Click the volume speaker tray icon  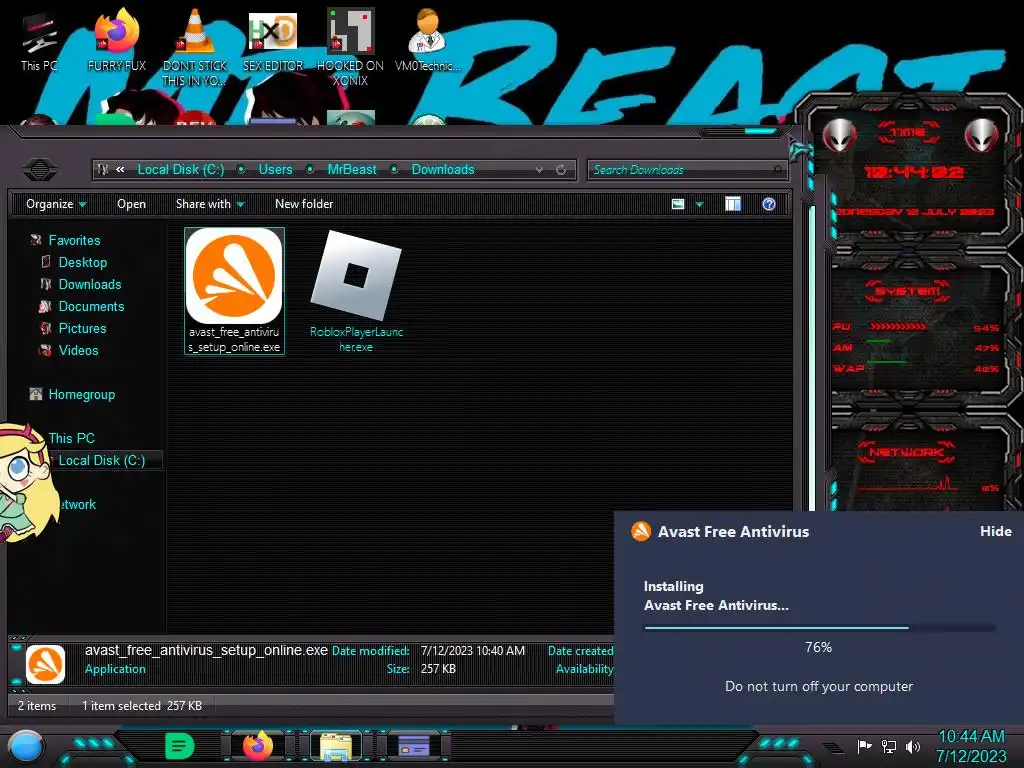tap(913, 746)
